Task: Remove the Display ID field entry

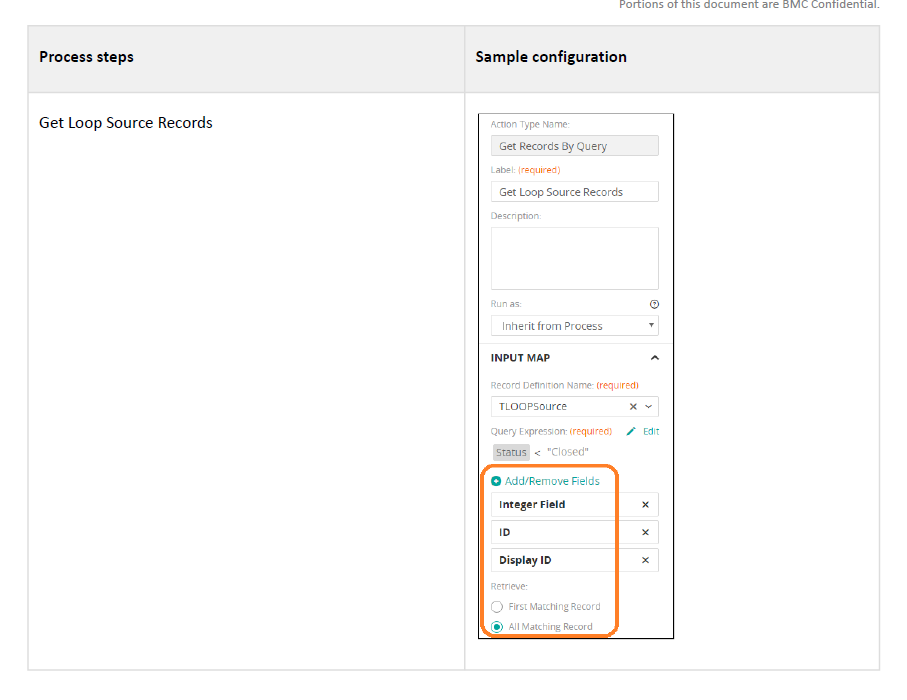Action: (x=646, y=560)
